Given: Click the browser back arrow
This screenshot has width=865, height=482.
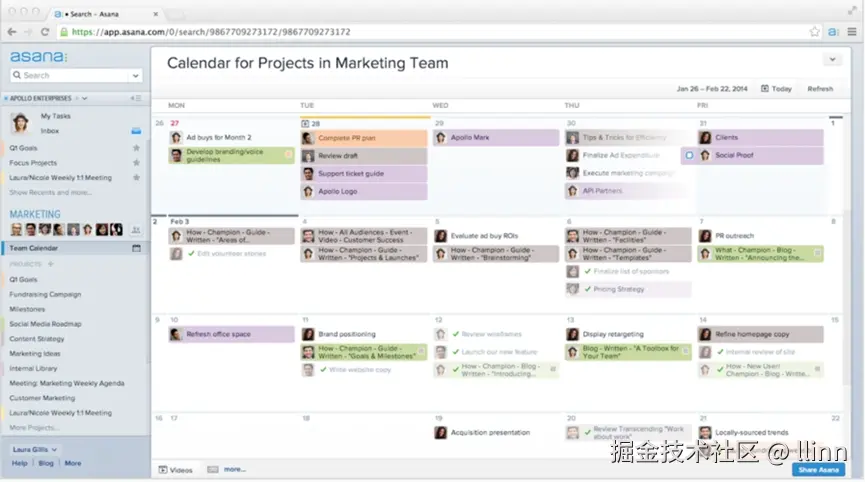Looking at the screenshot, I should 12,32.
